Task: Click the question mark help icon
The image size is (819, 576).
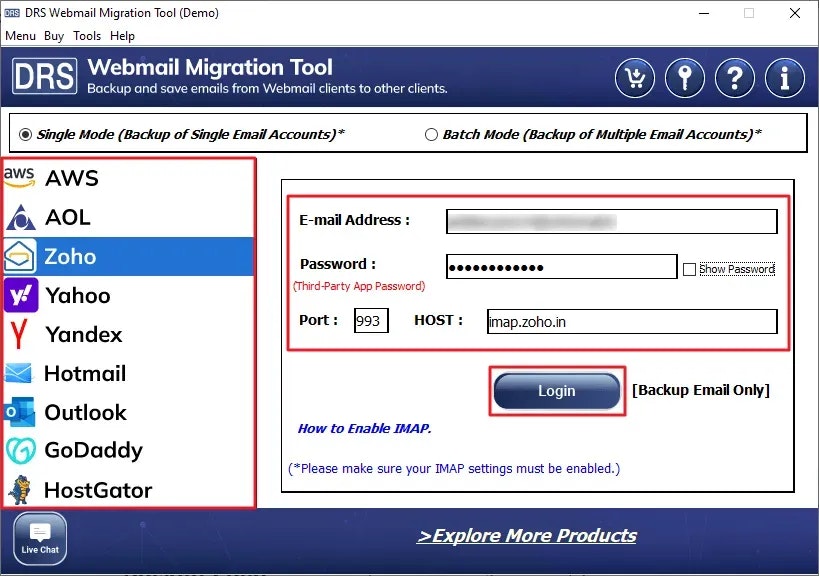Action: click(735, 78)
